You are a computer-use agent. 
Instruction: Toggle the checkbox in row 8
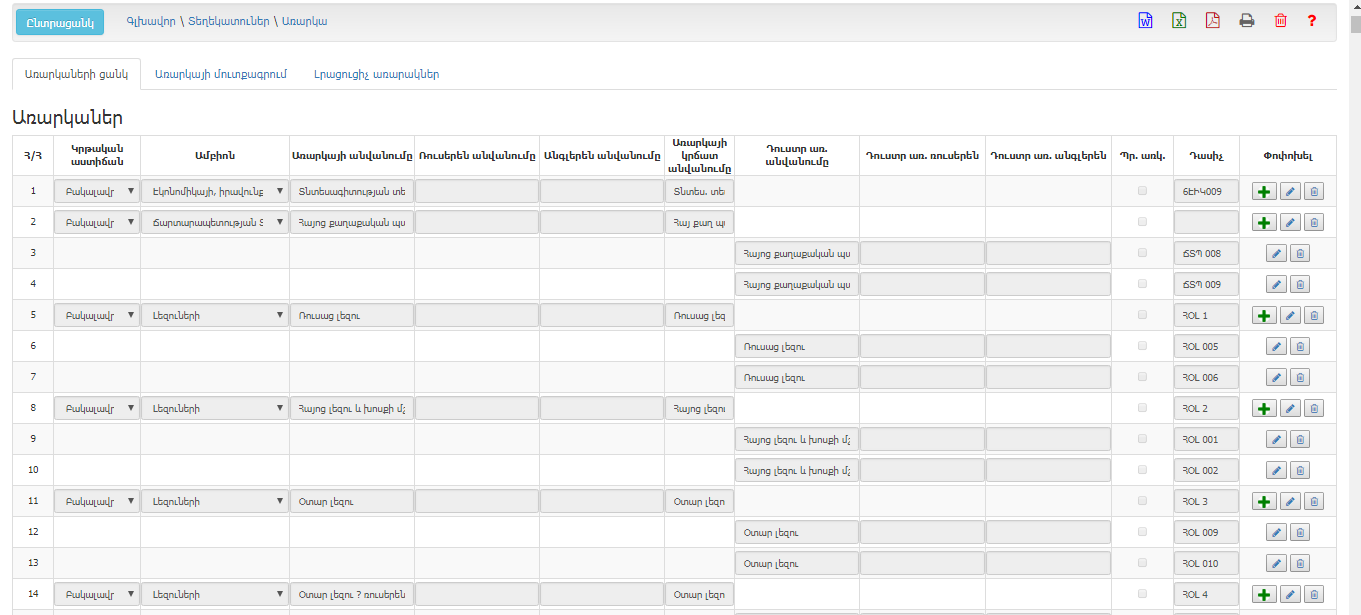pyautogui.click(x=1142, y=408)
